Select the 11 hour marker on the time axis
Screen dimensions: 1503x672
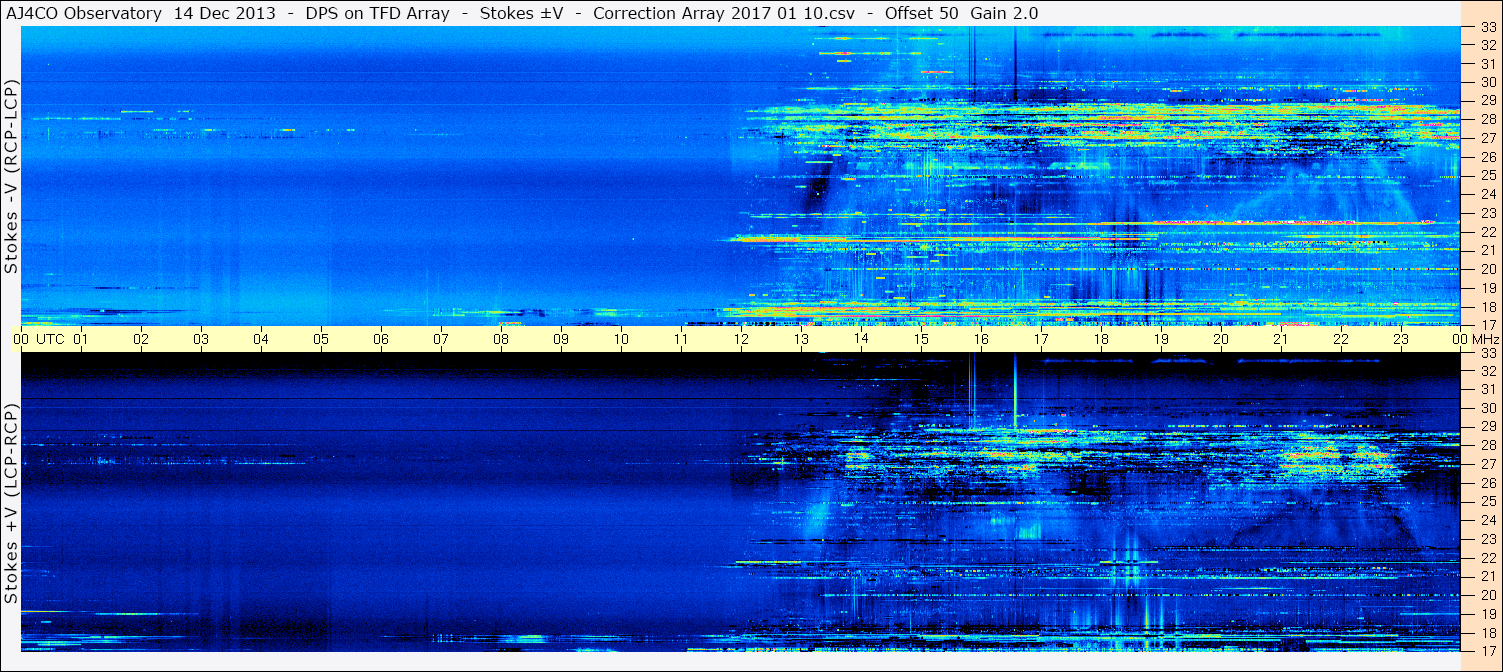[x=681, y=339]
